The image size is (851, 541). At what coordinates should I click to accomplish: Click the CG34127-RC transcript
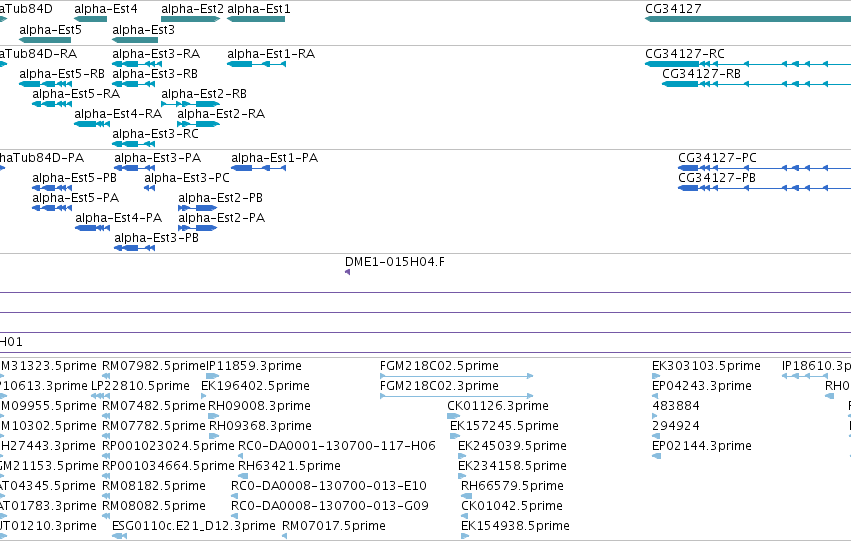click(x=748, y=64)
